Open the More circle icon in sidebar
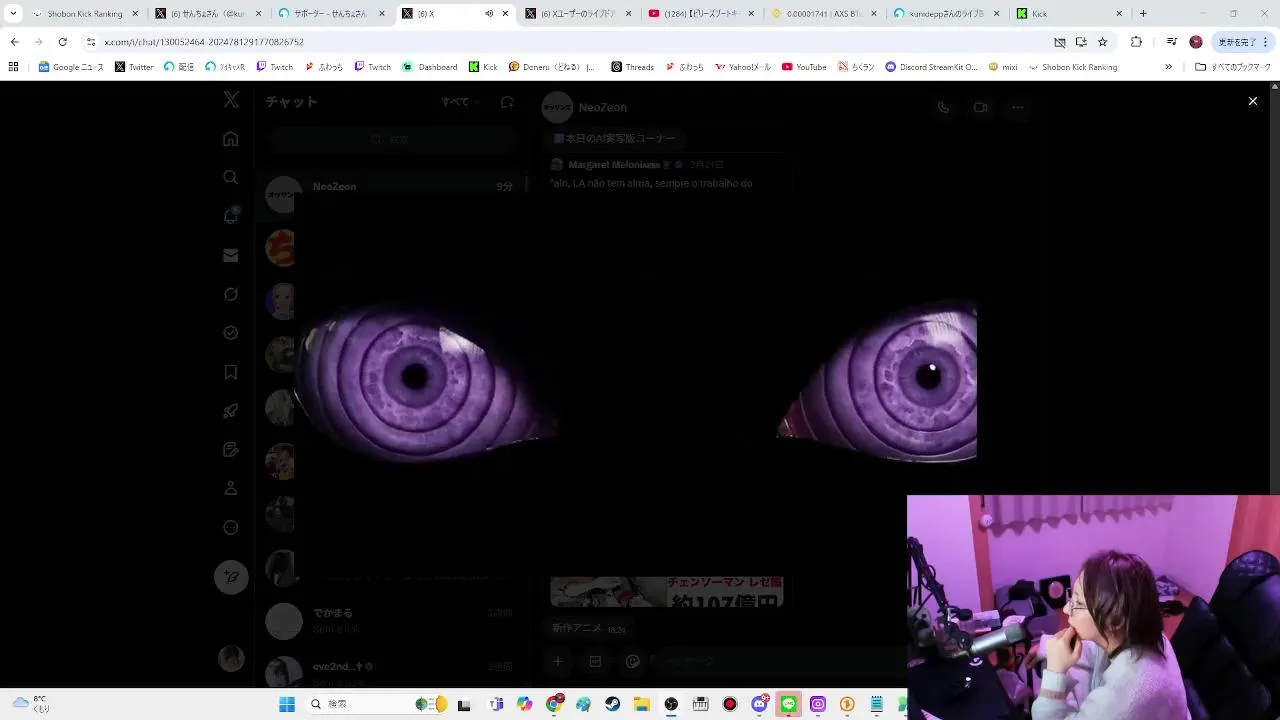 [x=231, y=527]
